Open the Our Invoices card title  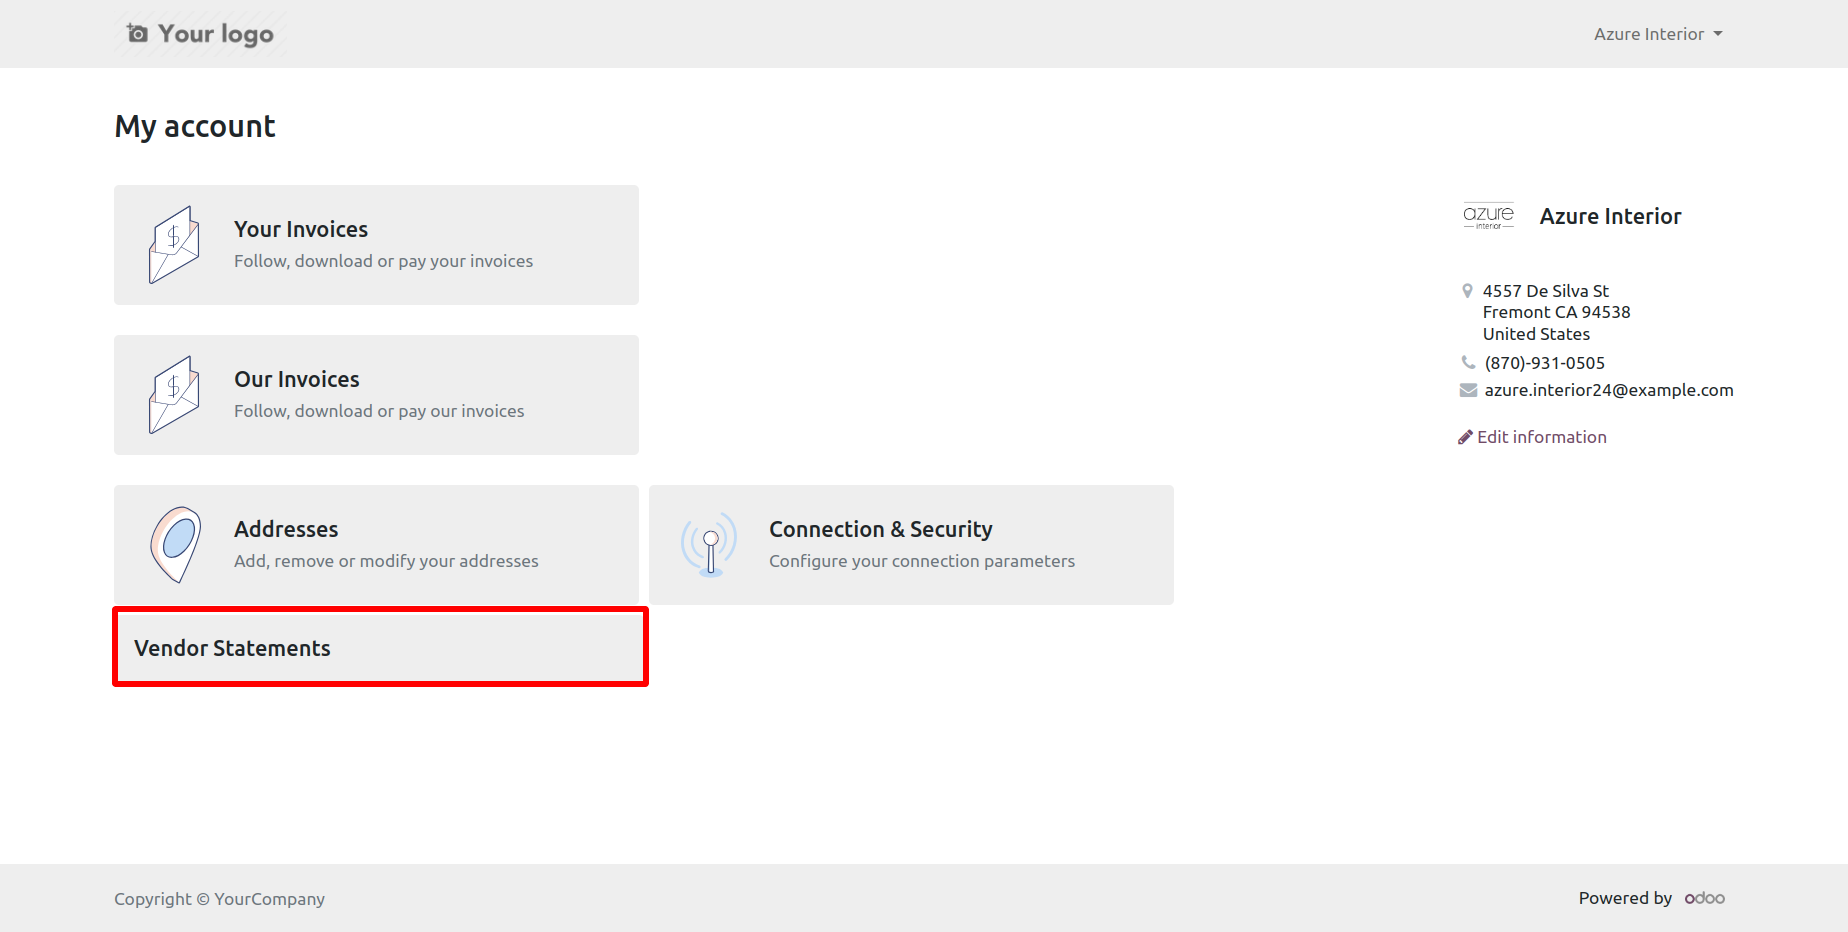pos(297,379)
